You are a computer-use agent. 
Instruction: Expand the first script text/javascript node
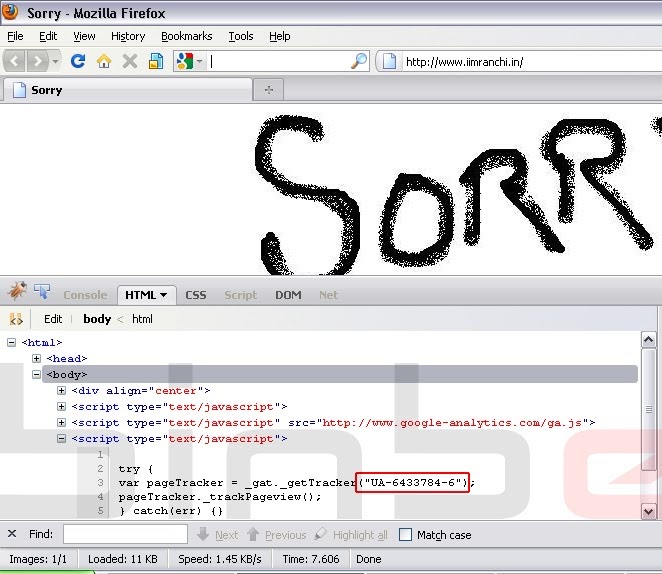[x=62, y=406]
